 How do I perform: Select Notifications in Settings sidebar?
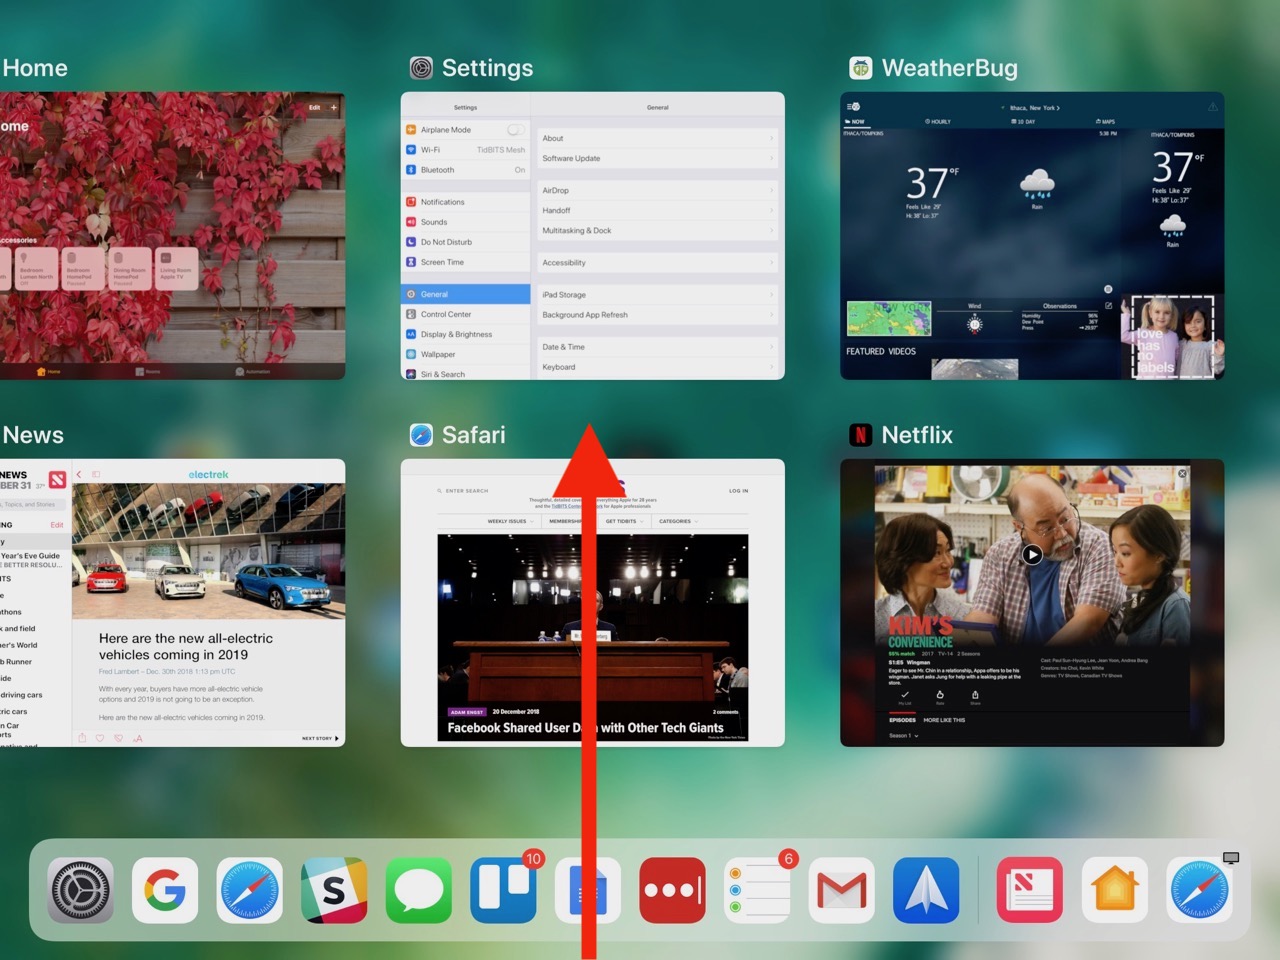466,202
